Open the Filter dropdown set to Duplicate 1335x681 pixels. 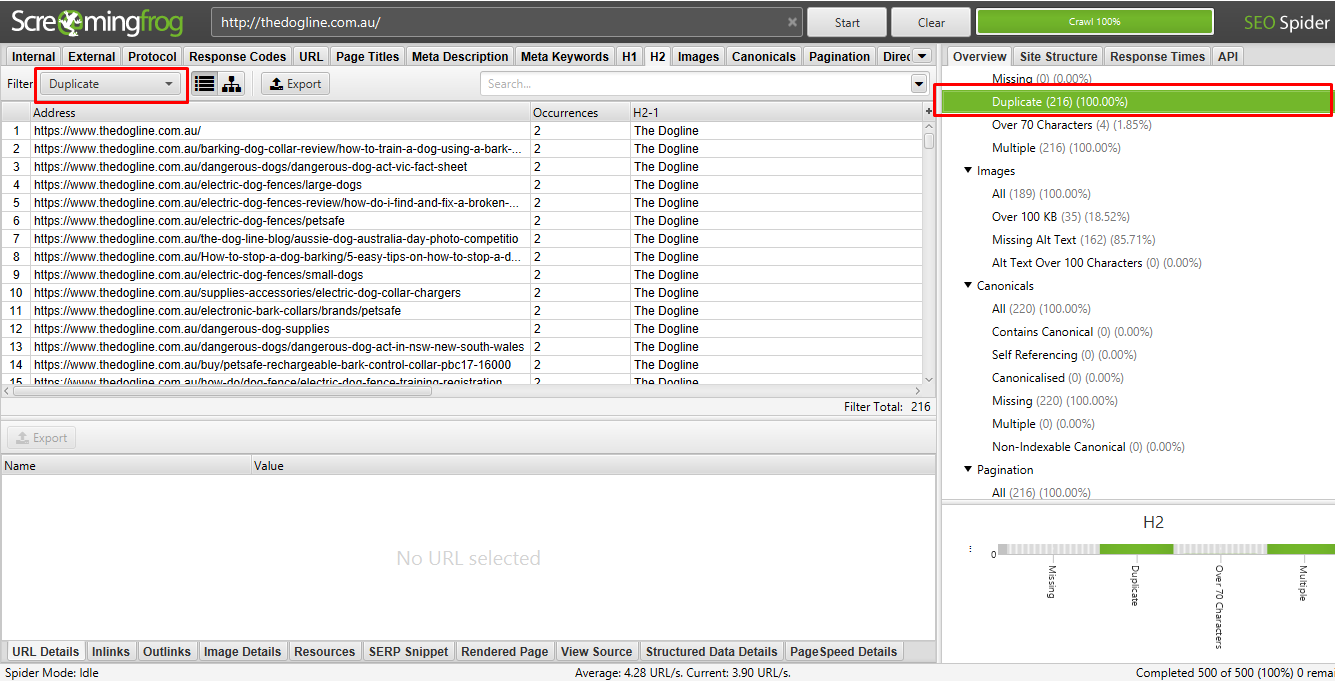pos(111,84)
